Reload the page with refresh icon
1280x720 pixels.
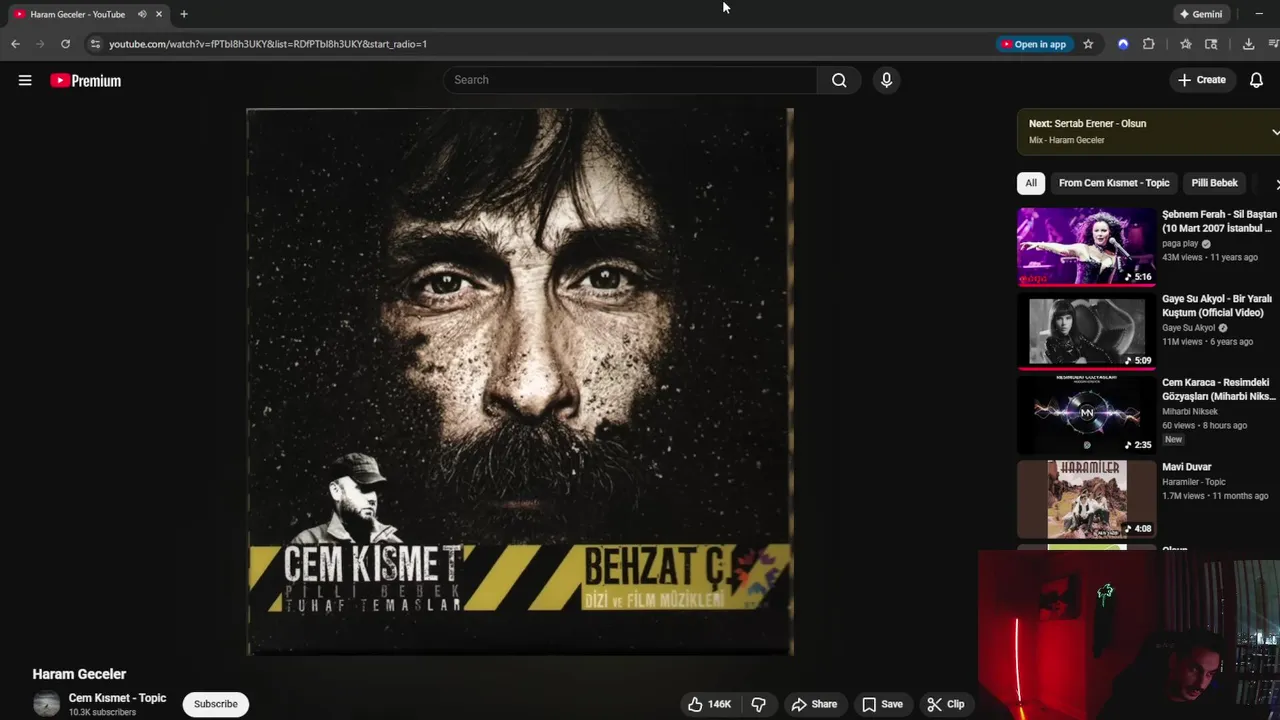[65, 44]
